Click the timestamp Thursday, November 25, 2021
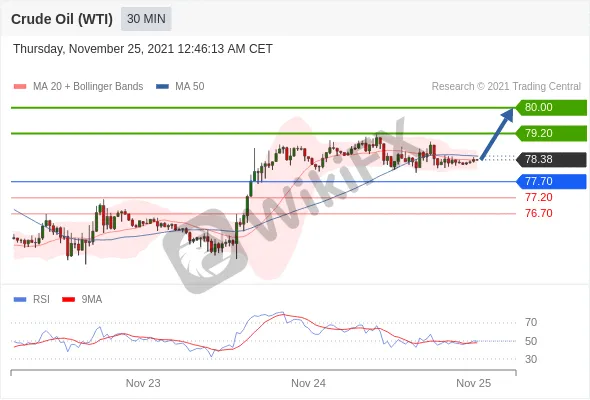 [x=143, y=49]
